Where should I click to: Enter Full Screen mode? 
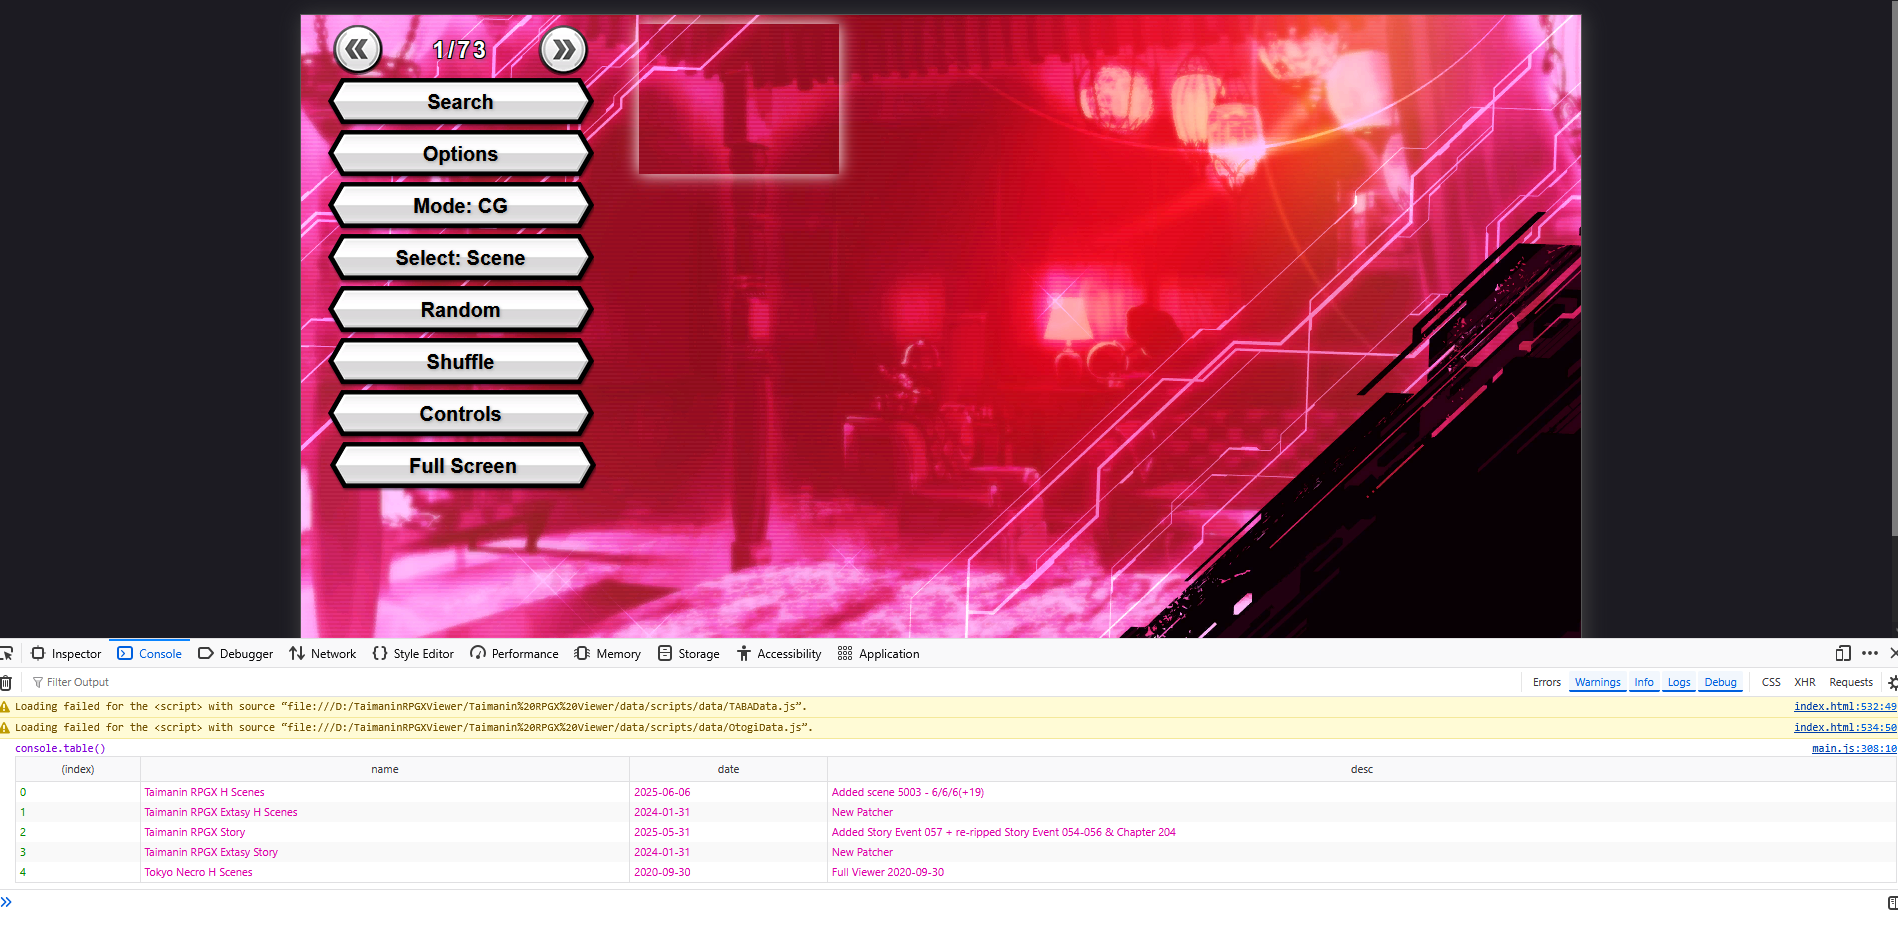click(x=463, y=466)
